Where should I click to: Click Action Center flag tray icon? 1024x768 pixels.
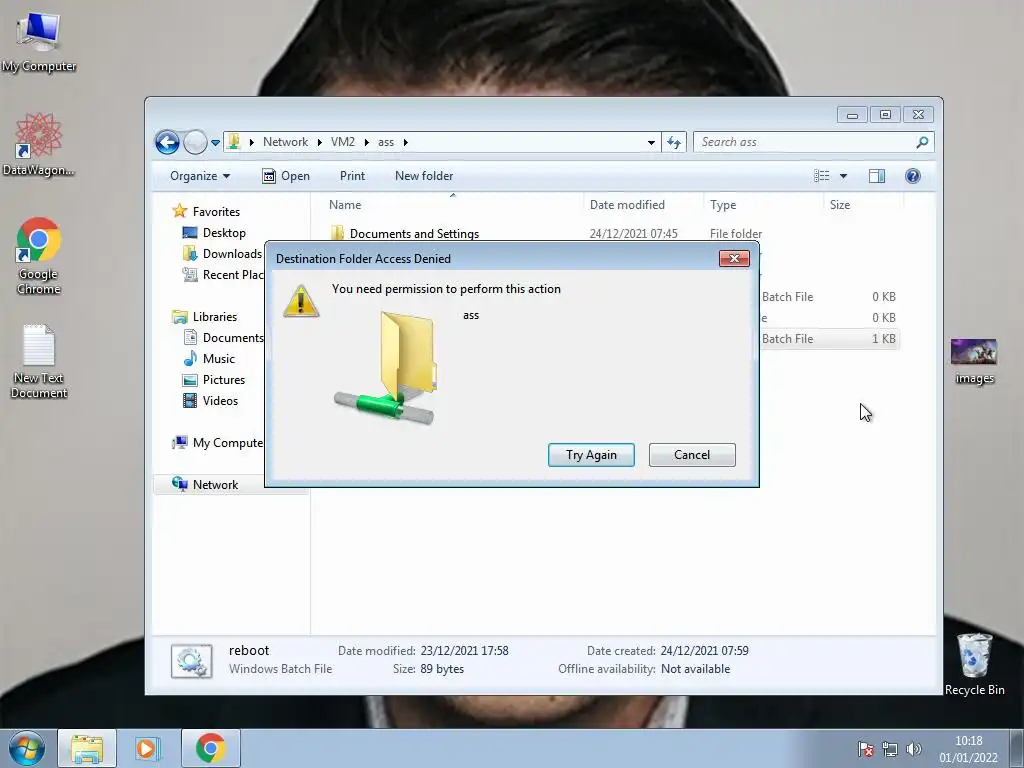tap(866, 749)
